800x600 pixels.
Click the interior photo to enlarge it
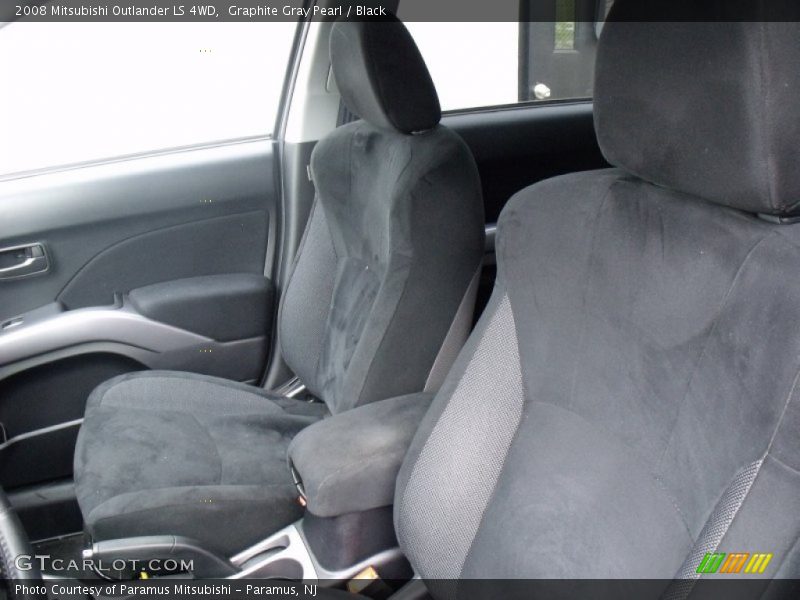coord(400,300)
